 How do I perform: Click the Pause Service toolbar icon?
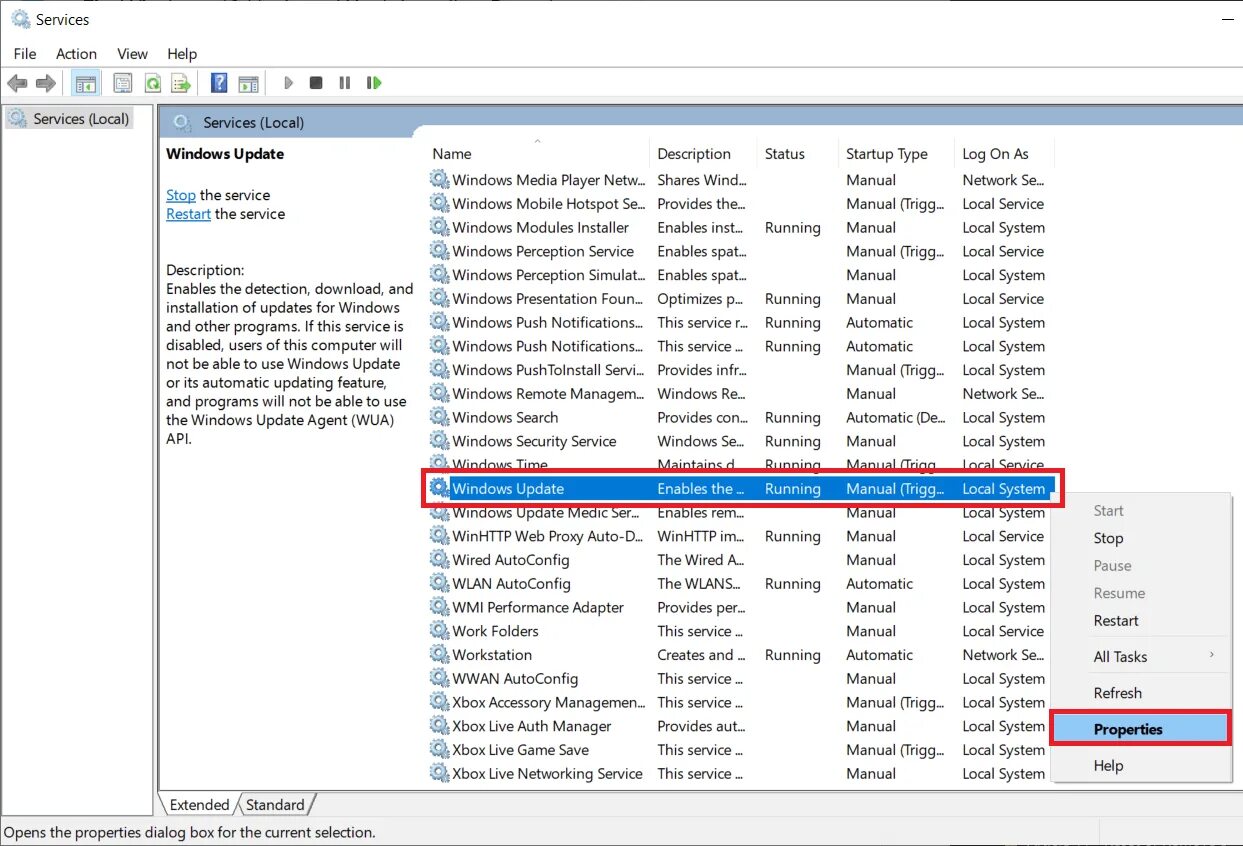click(345, 83)
